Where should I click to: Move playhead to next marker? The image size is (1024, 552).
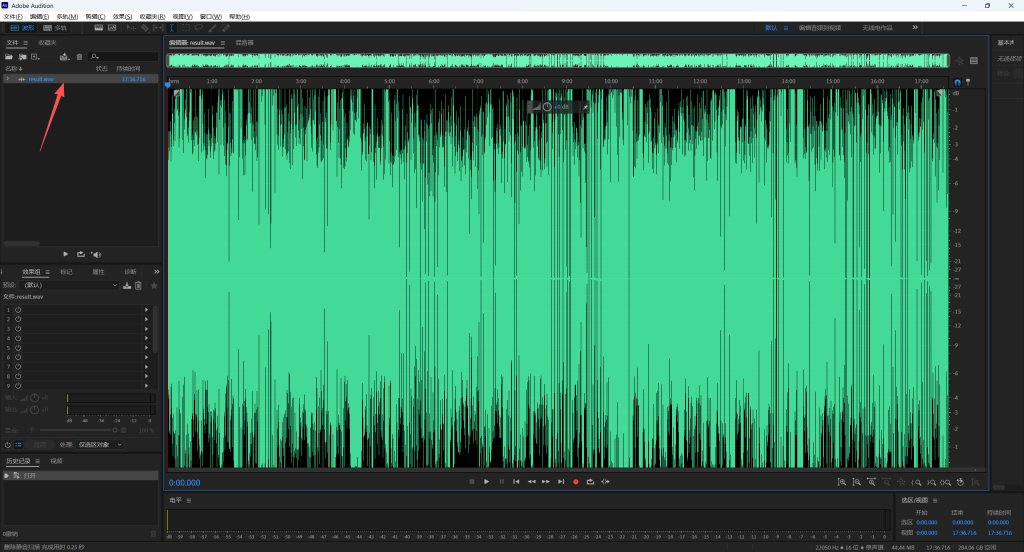click(x=561, y=482)
